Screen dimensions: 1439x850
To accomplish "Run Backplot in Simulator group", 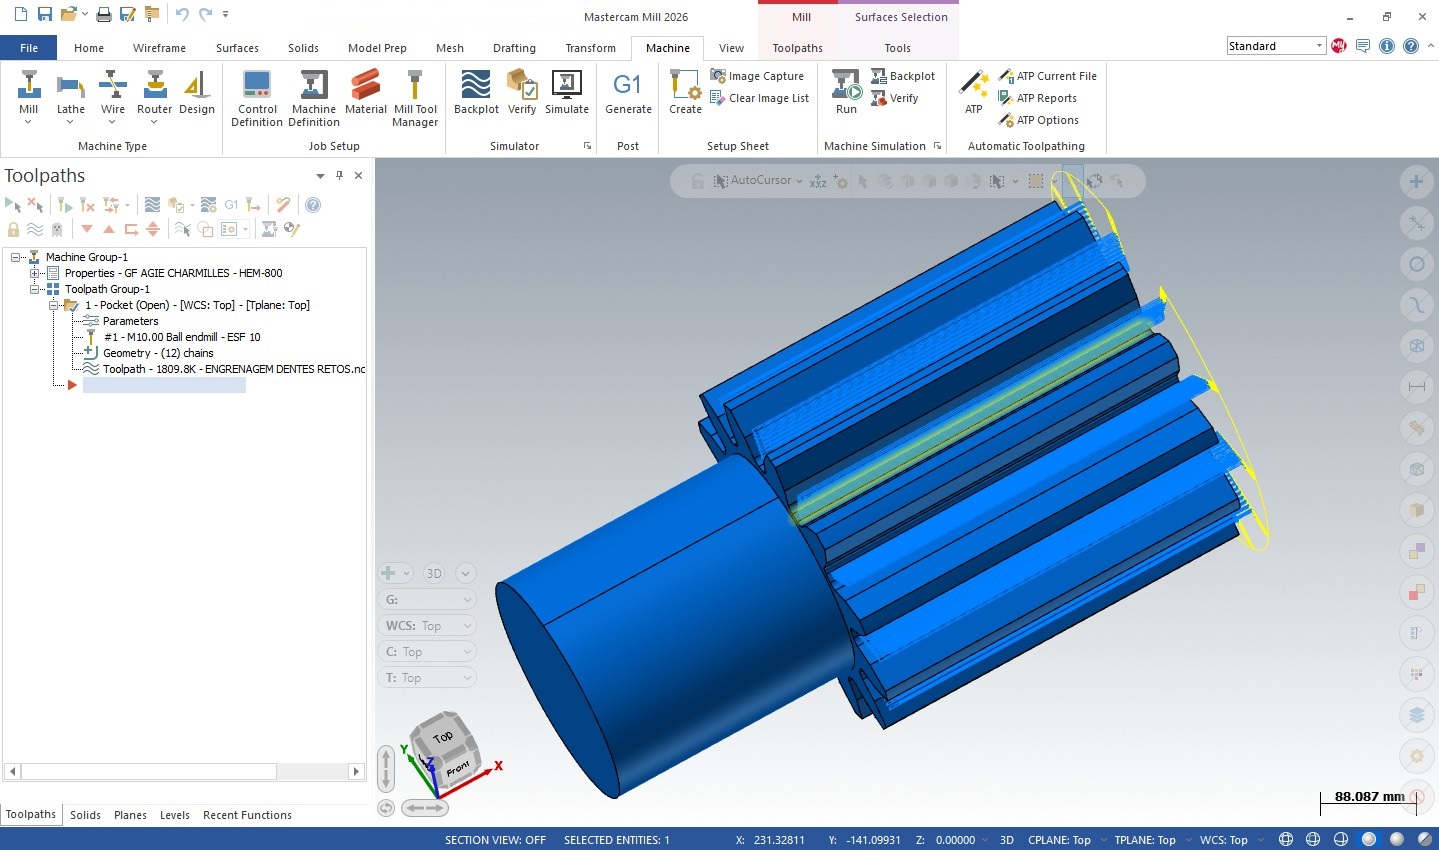I will (476, 93).
